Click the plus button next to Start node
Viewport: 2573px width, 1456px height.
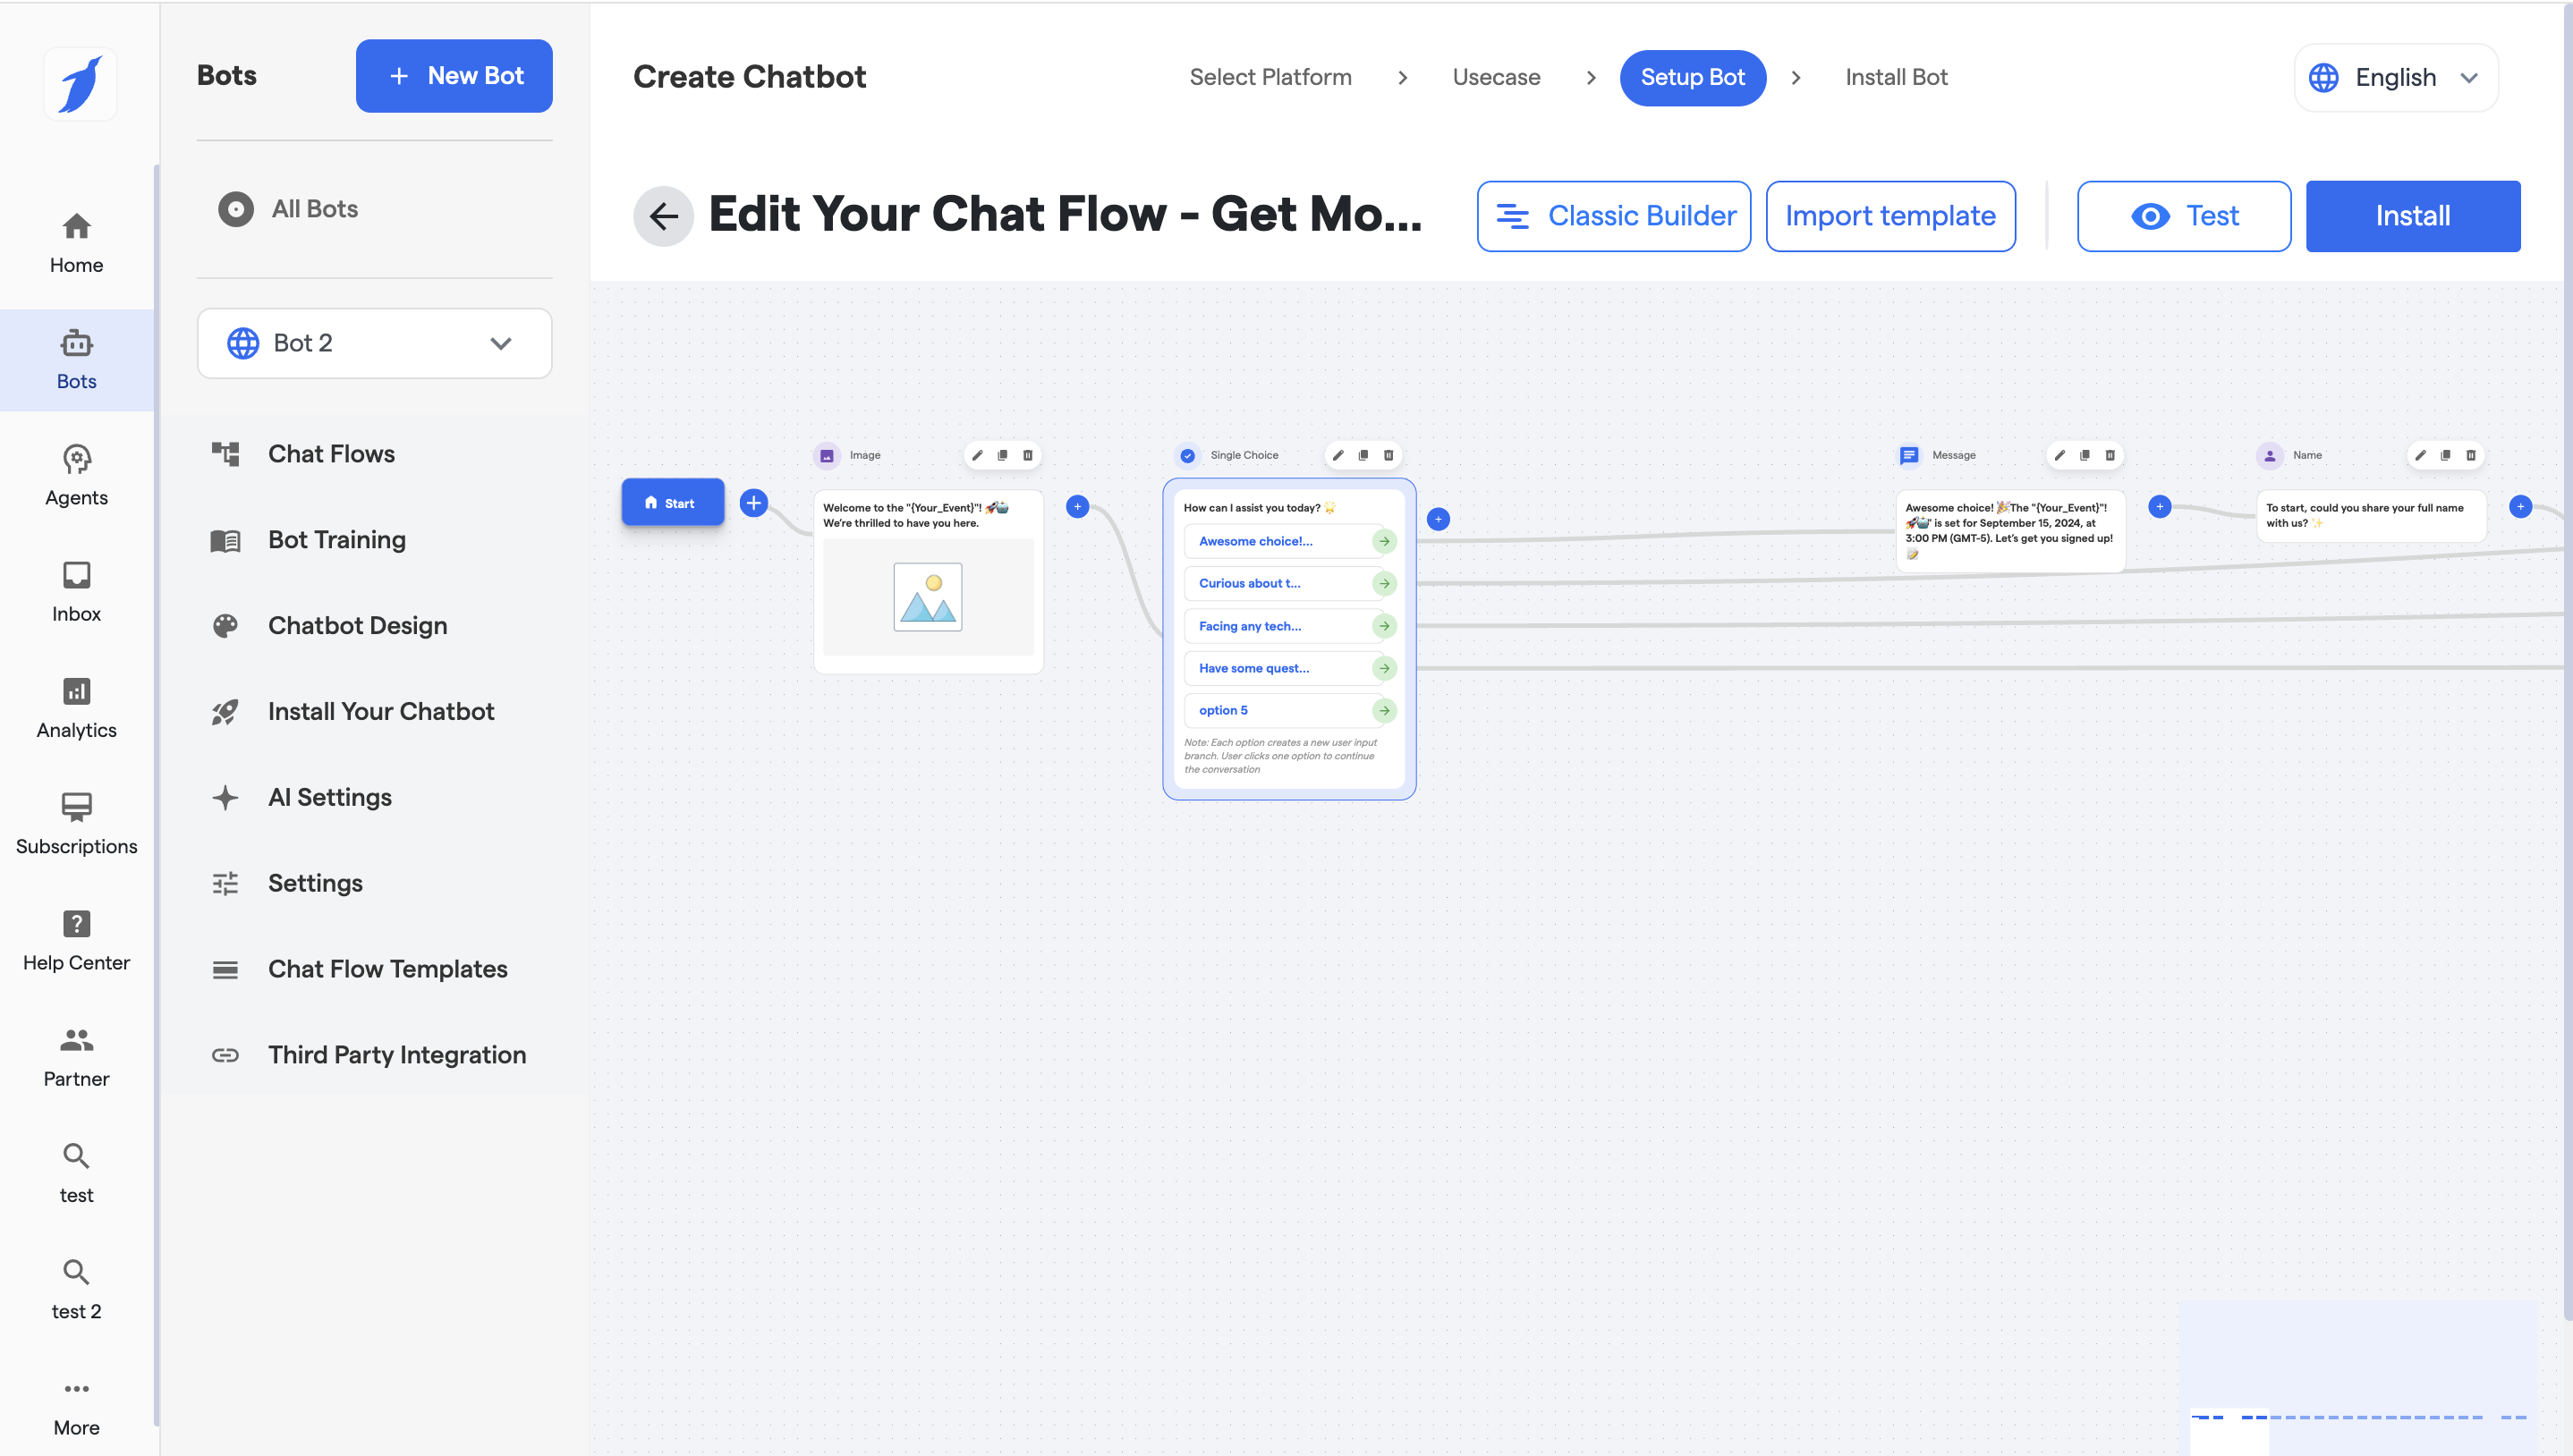pos(754,503)
